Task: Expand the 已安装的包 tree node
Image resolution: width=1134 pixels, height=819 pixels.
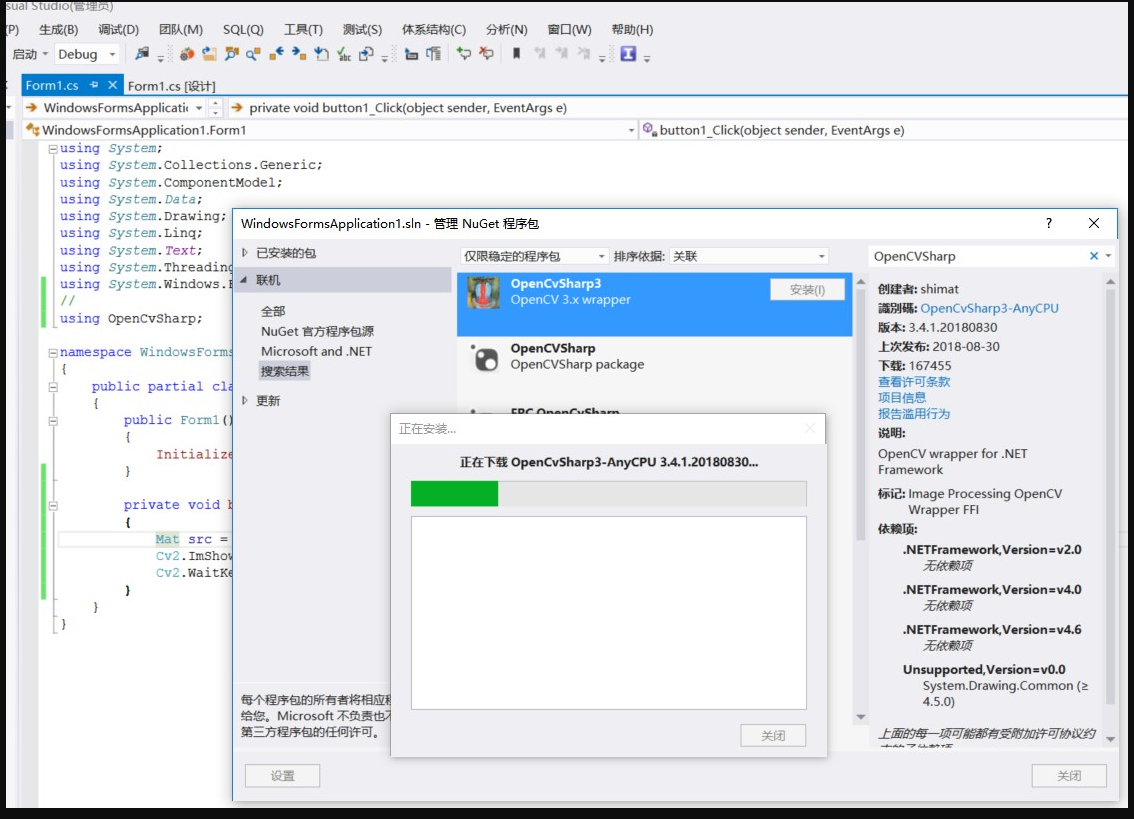Action: (x=244, y=253)
